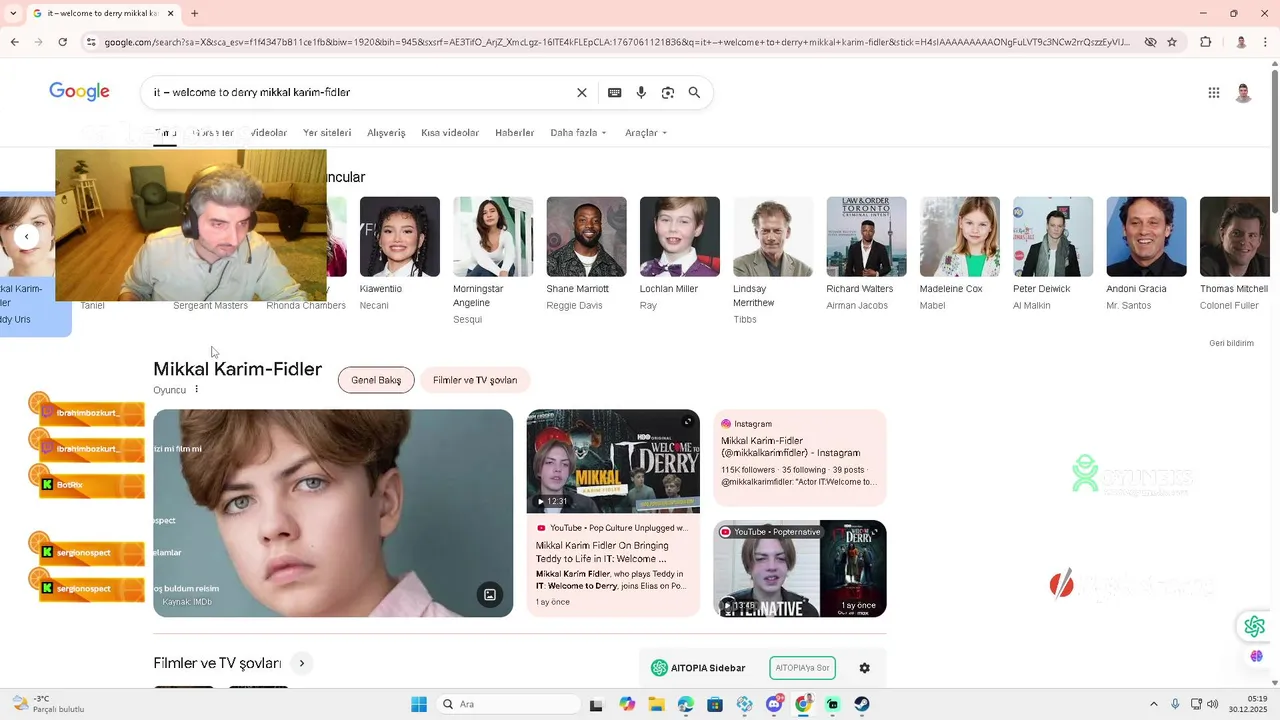Click the Geri bildirim link
Screen dimensions: 1280x720
[1231, 343]
